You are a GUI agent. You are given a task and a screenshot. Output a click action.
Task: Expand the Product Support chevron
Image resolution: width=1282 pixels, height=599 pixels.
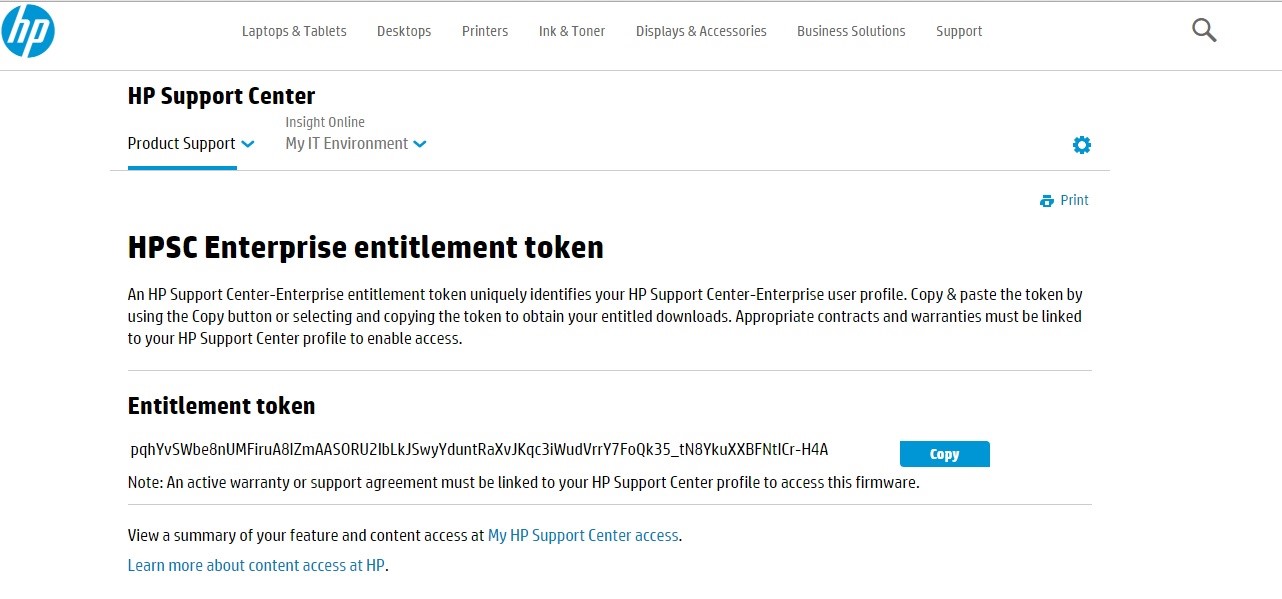coord(247,144)
